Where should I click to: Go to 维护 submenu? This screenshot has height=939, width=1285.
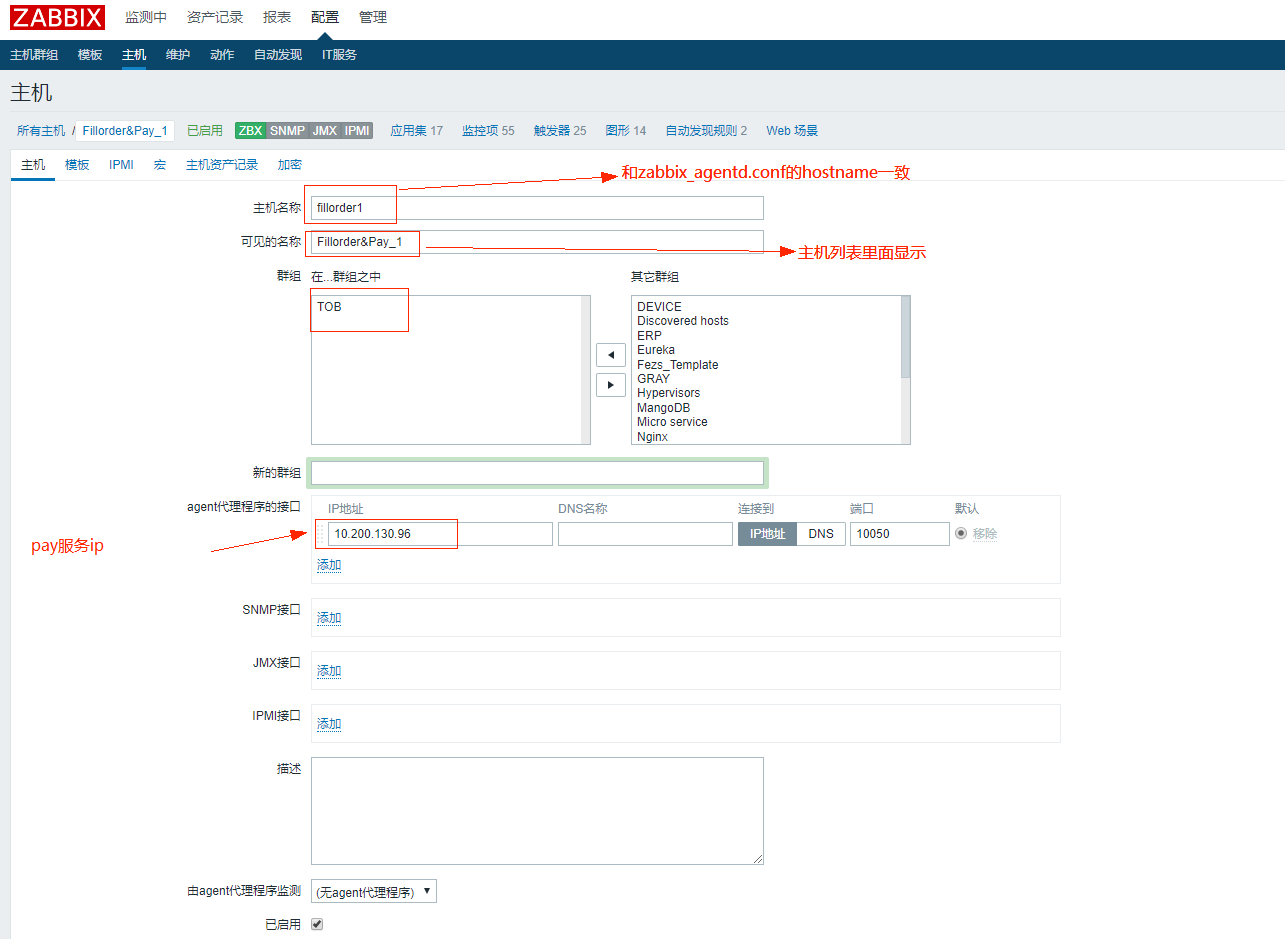(x=178, y=55)
